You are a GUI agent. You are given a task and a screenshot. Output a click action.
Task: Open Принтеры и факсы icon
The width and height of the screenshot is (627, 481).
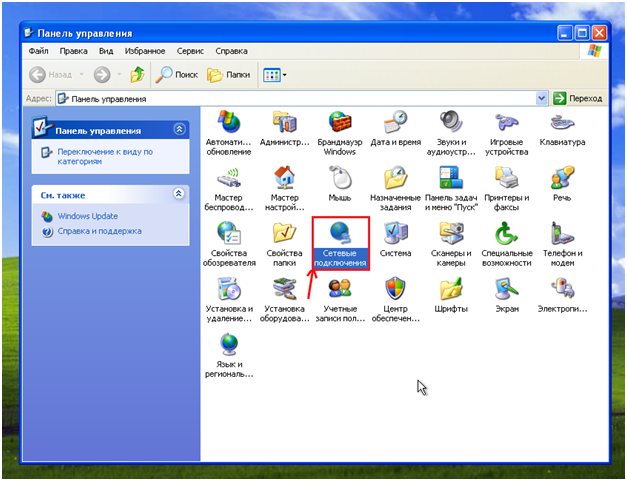coord(507,189)
